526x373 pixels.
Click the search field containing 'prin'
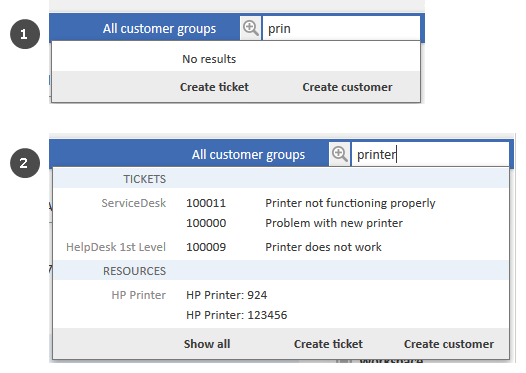(x=341, y=29)
